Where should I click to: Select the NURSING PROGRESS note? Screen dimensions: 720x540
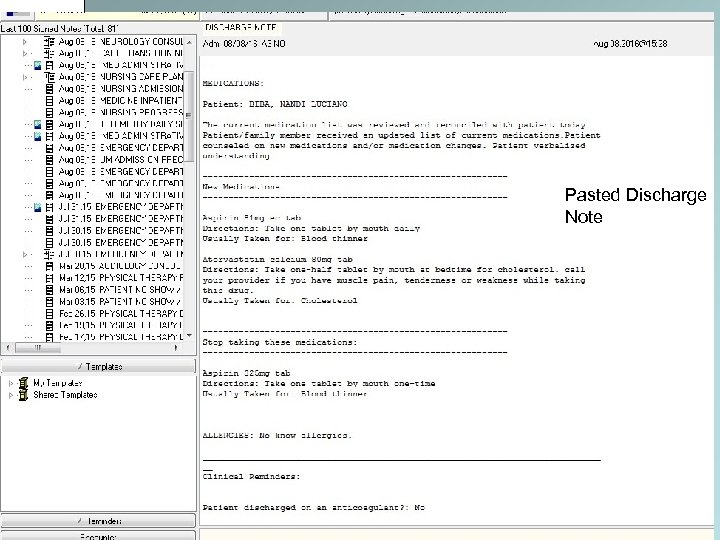121,112
